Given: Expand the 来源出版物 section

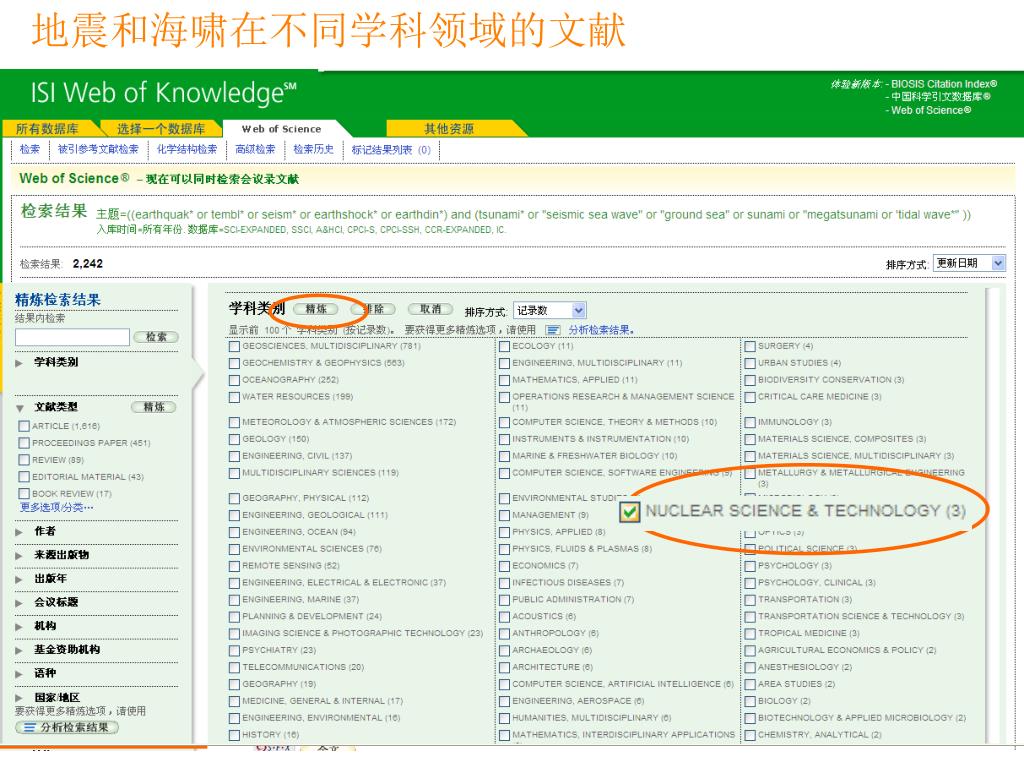Looking at the screenshot, I should point(19,556).
